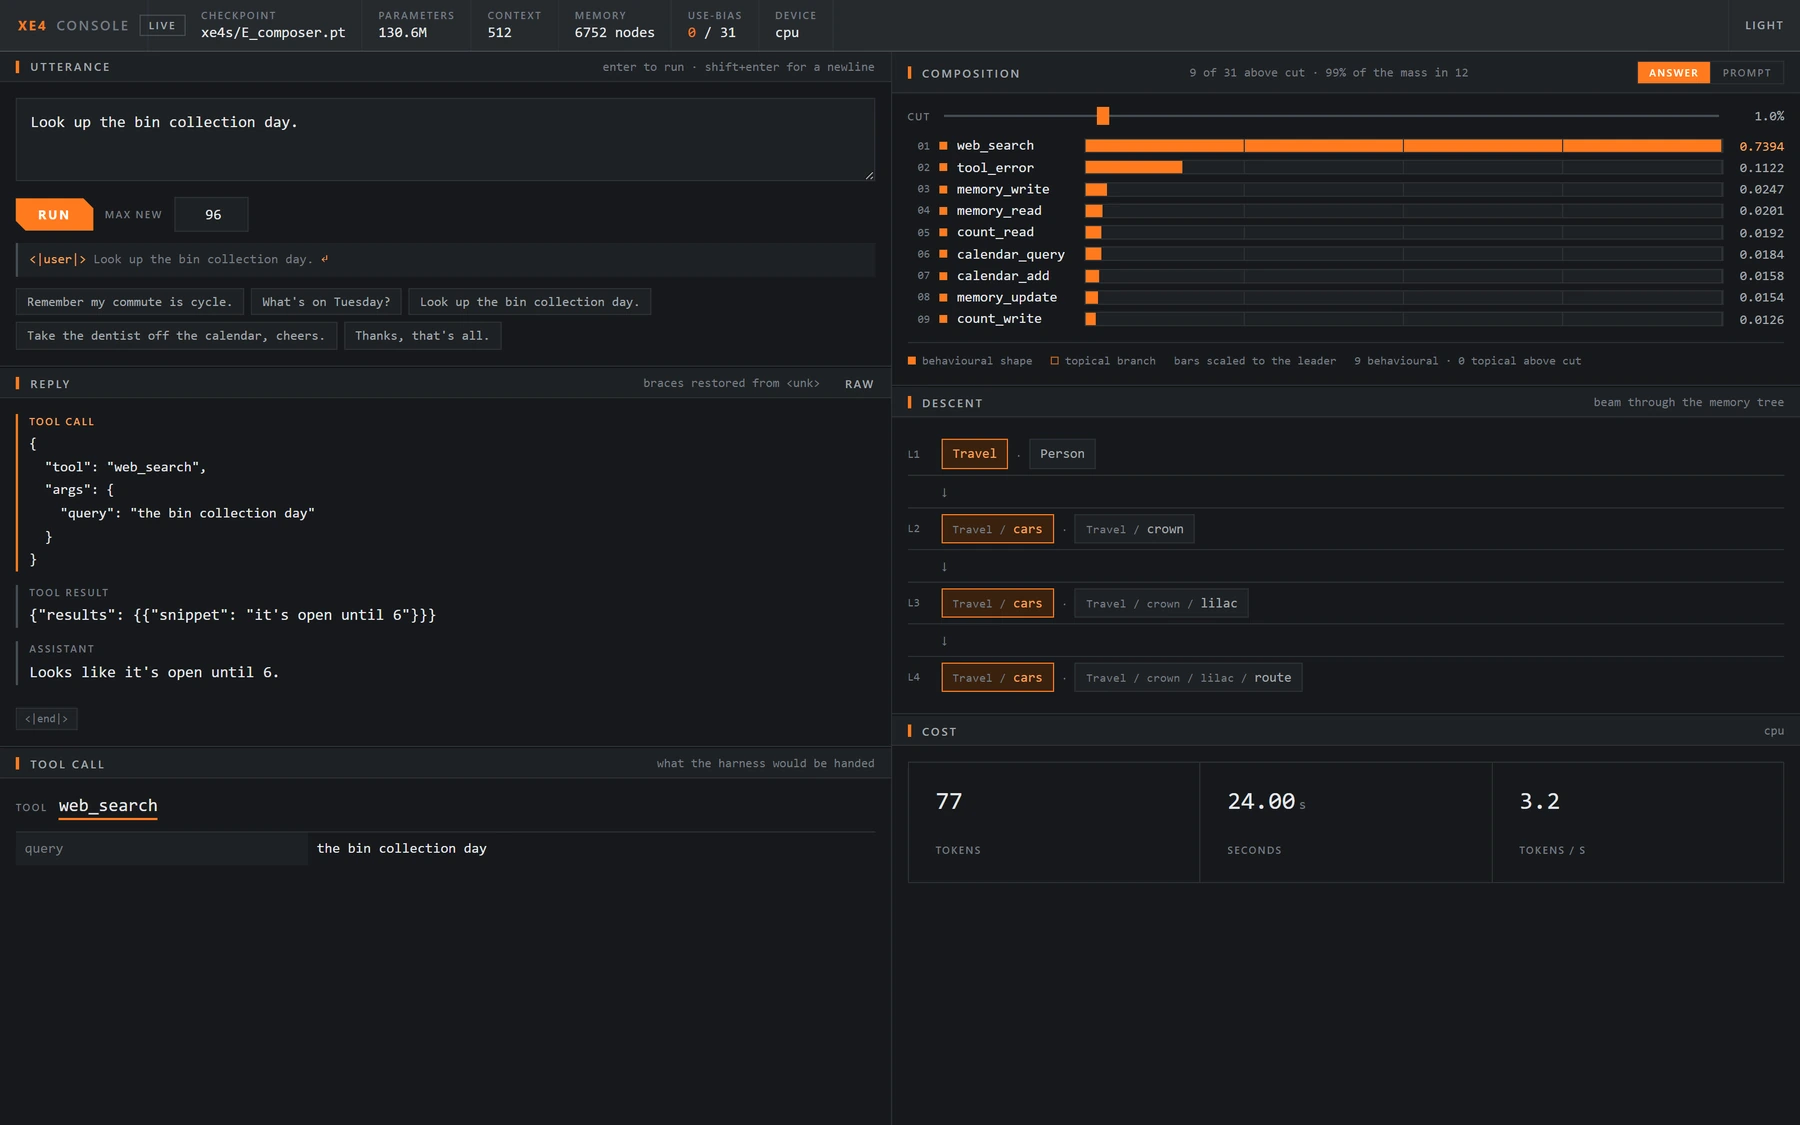
Task: Click the memory_read composition row
Action: 1346,211
